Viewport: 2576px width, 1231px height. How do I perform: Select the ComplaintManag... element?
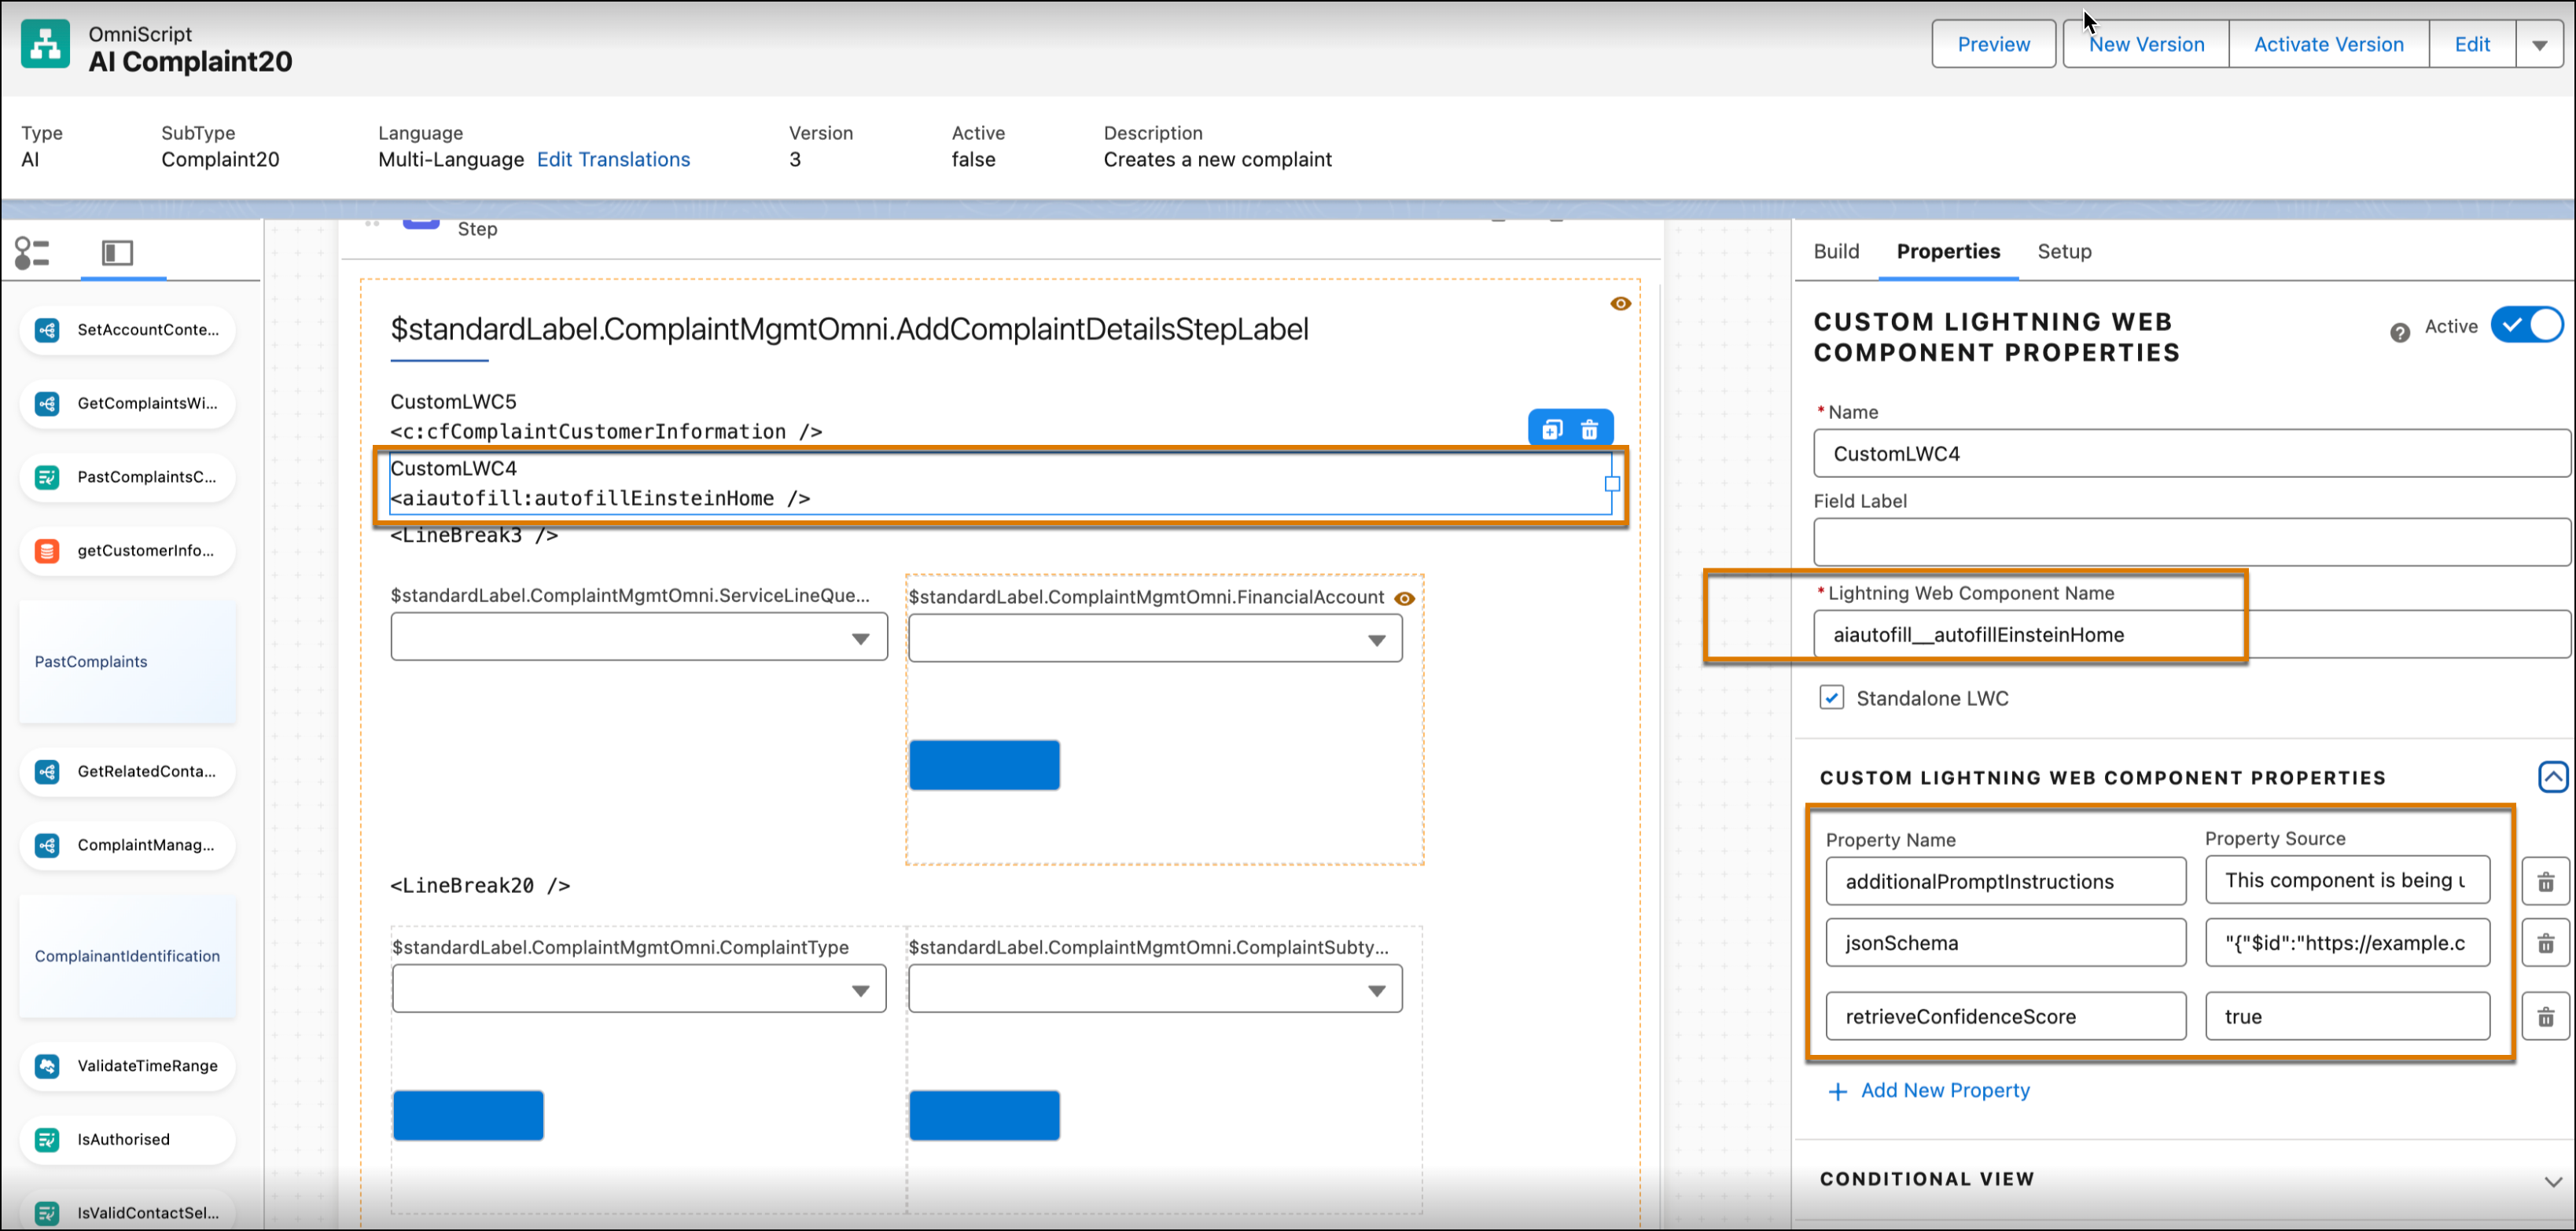click(128, 845)
